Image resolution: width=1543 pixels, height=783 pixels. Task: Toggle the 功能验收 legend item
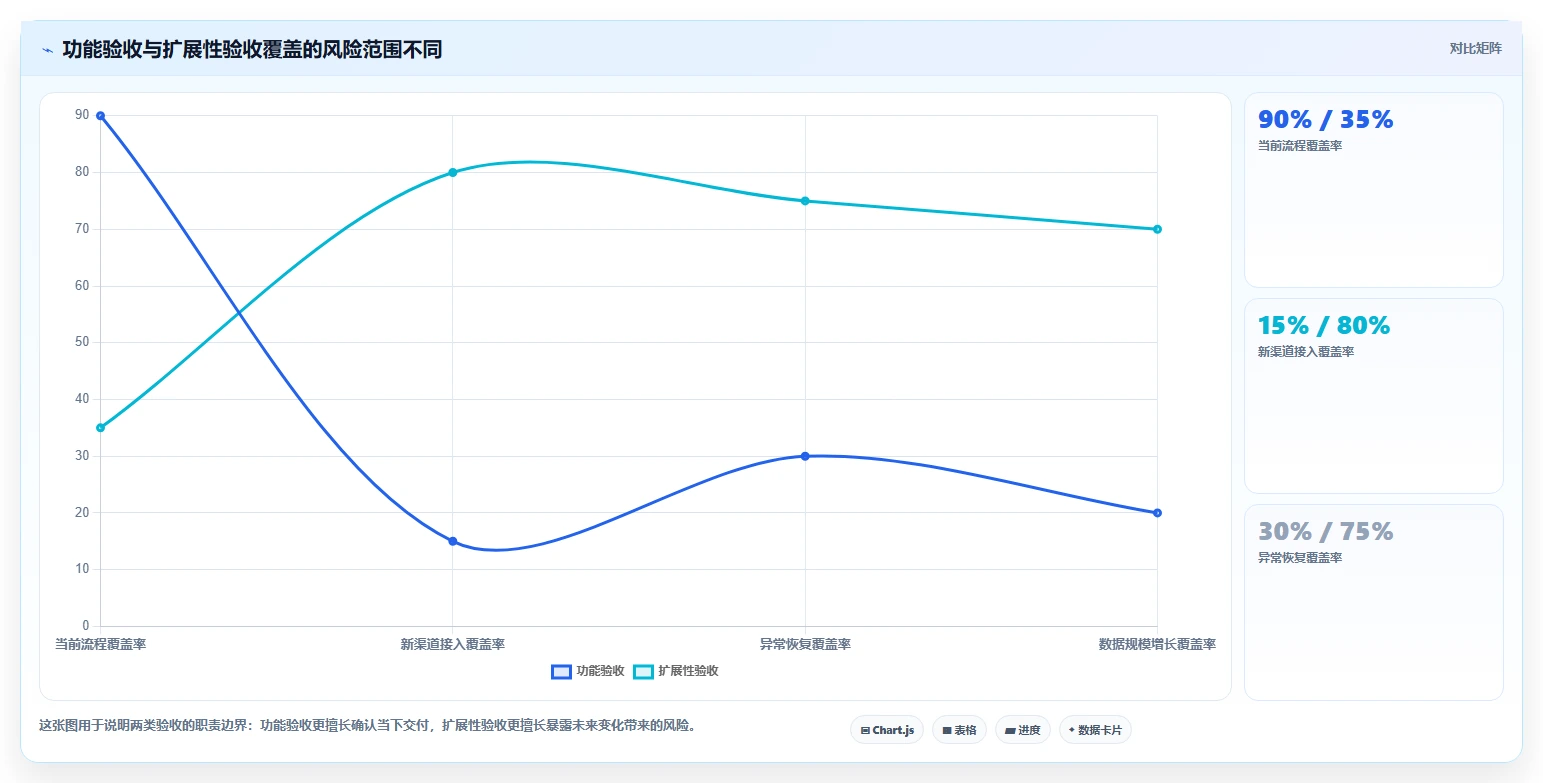point(588,671)
